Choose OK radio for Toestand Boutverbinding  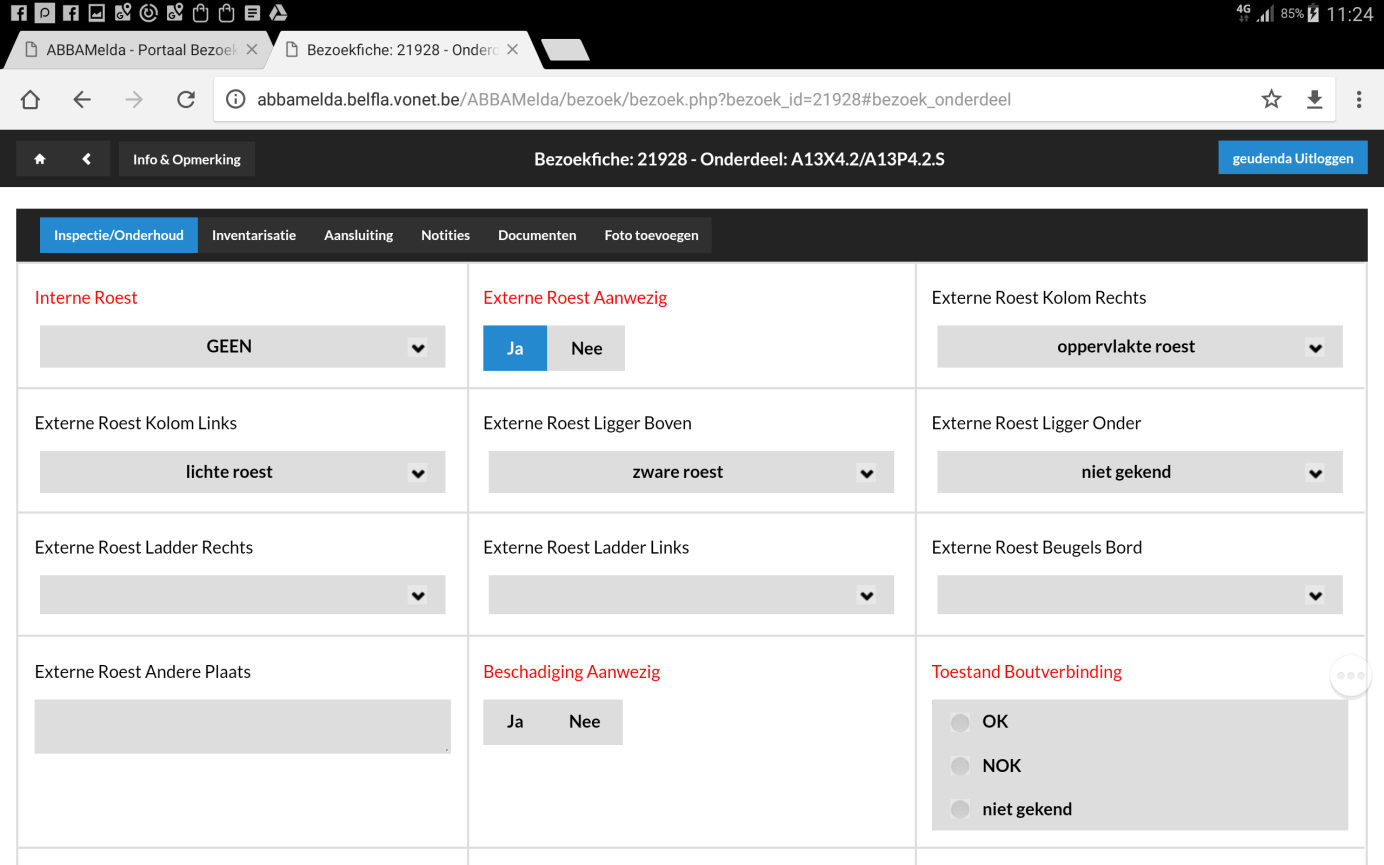(x=961, y=722)
